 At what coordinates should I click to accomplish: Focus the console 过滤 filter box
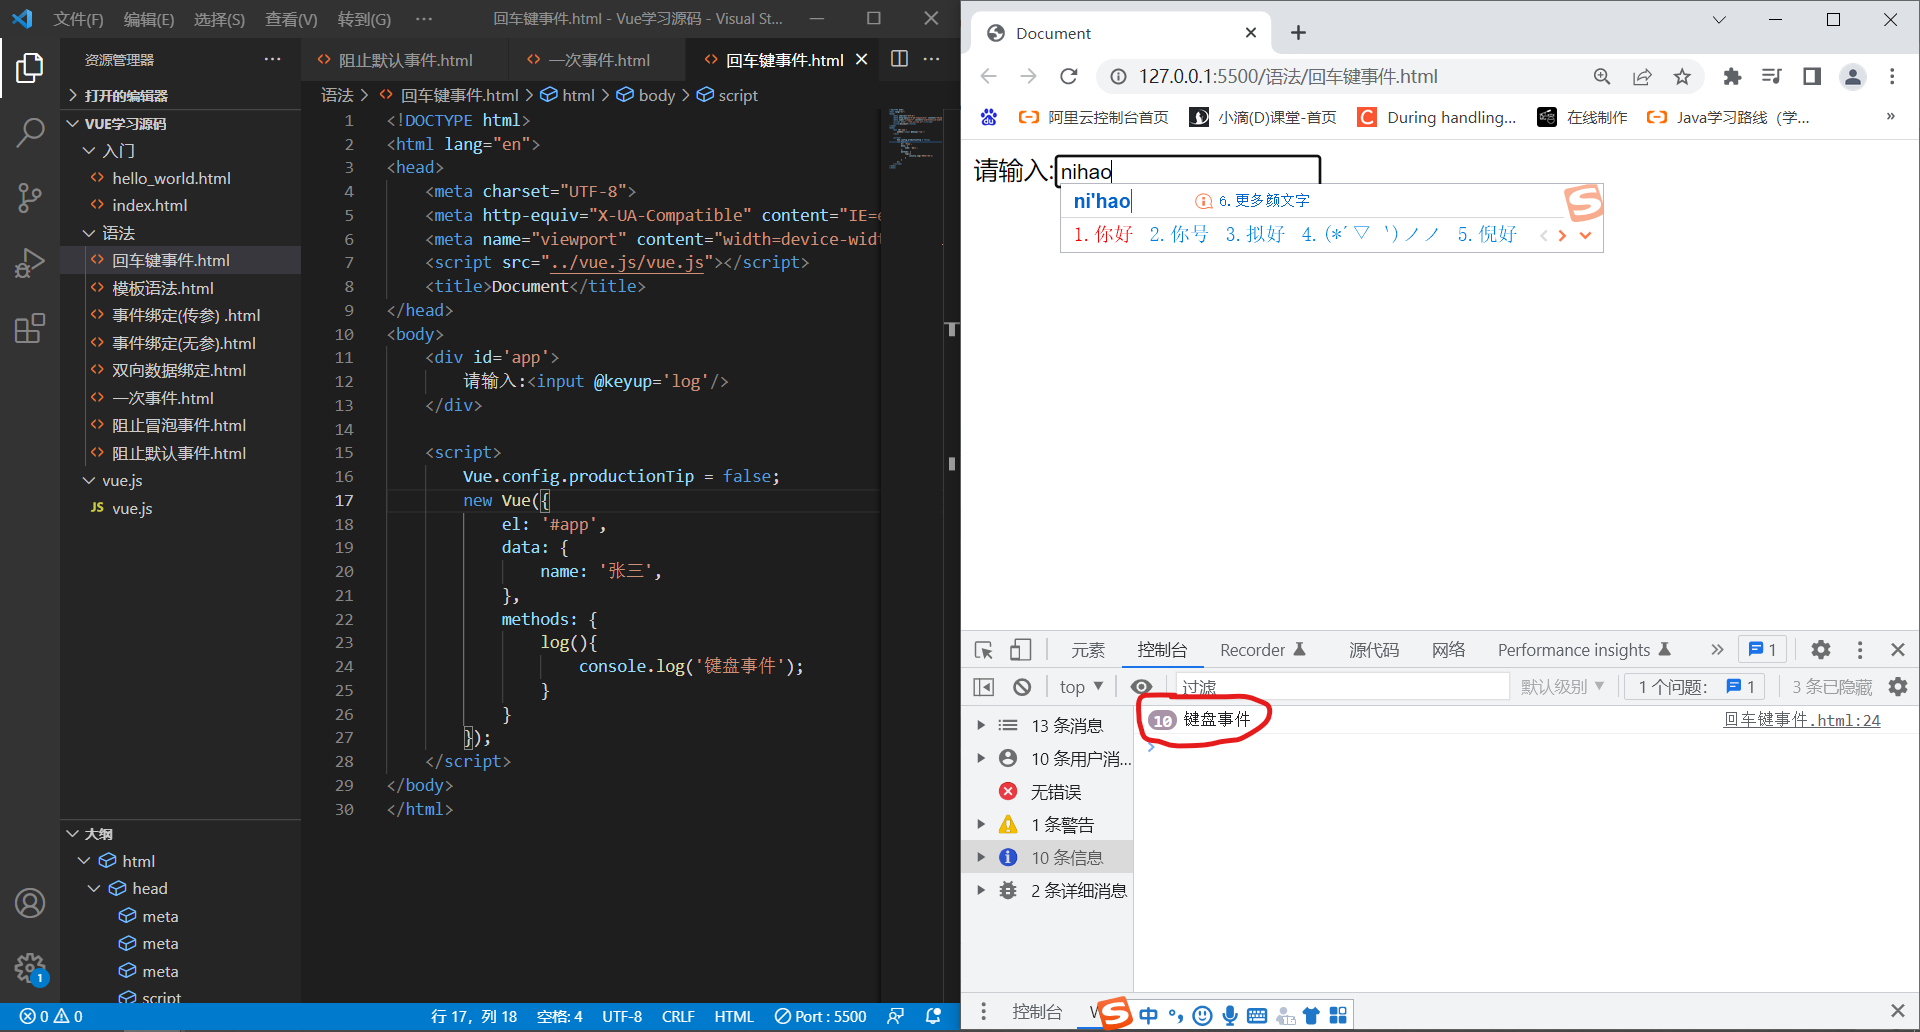[x=1343, y=687]
